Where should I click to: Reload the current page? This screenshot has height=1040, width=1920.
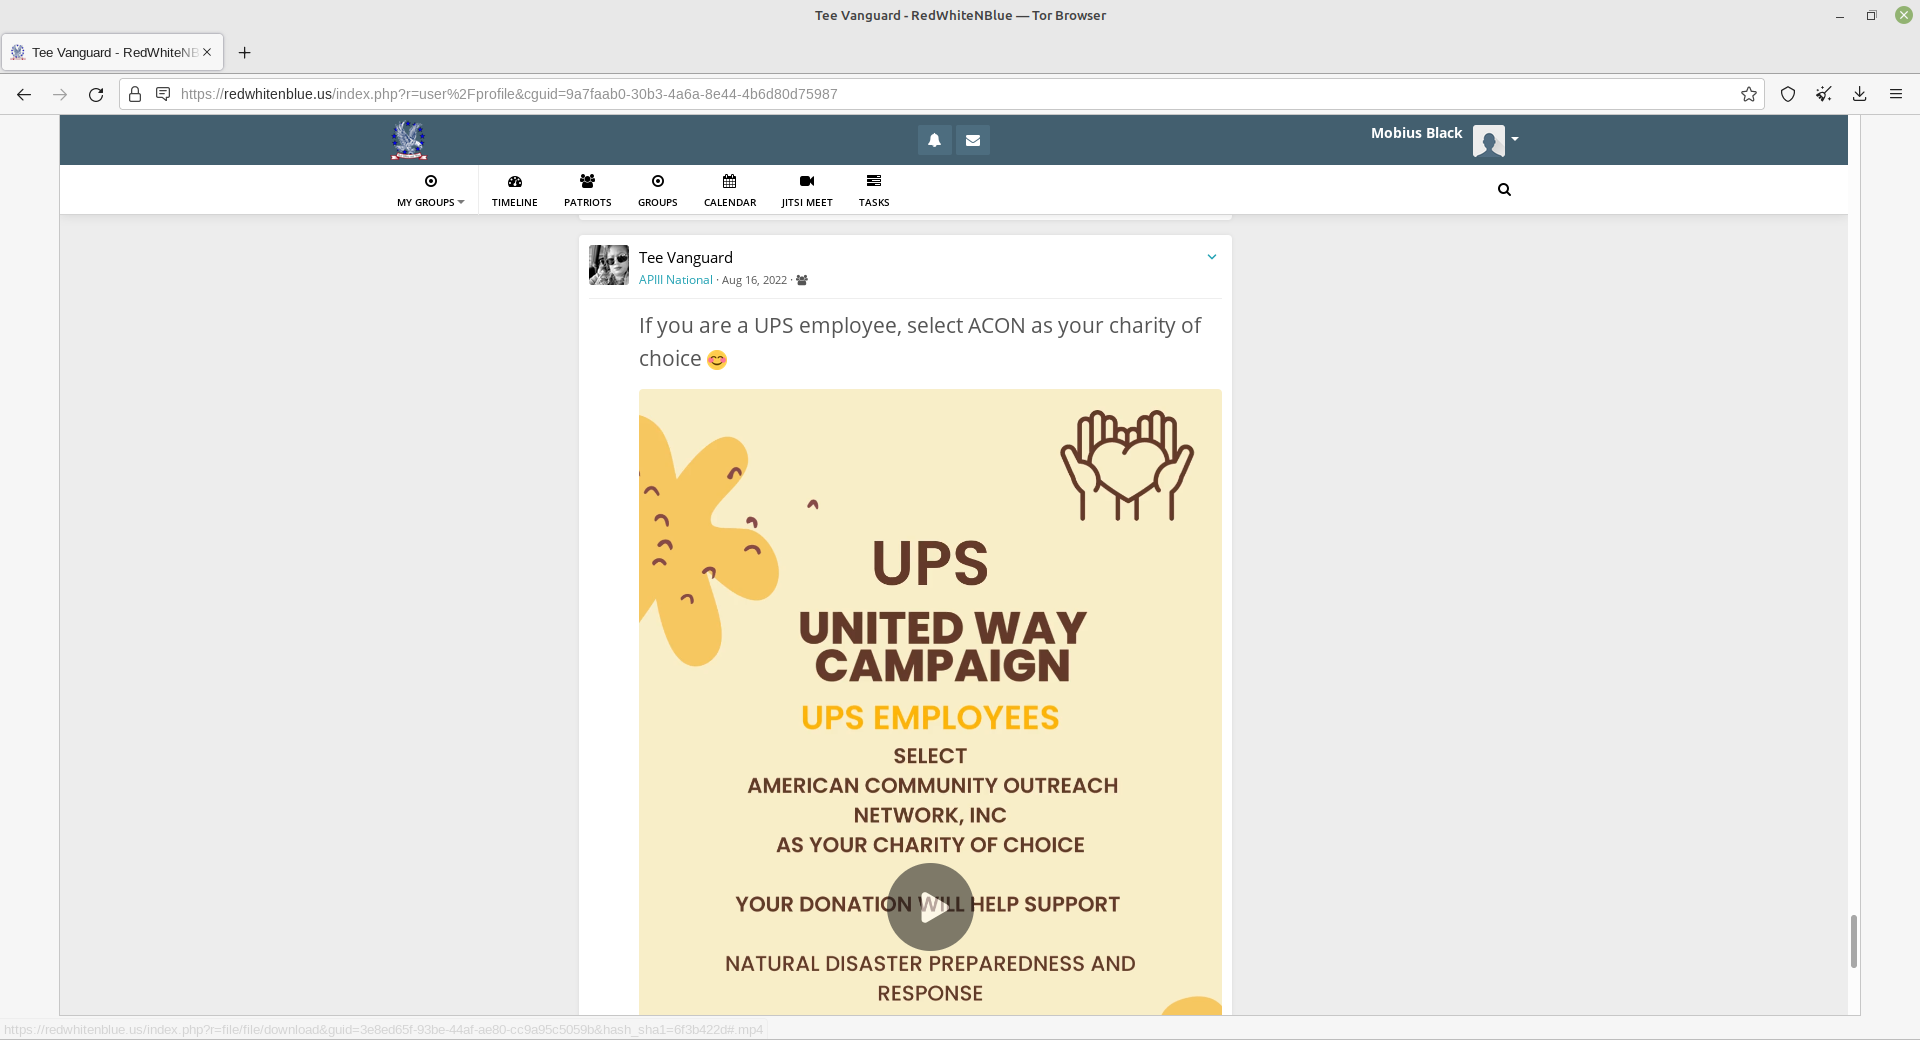tap(96, 94)
